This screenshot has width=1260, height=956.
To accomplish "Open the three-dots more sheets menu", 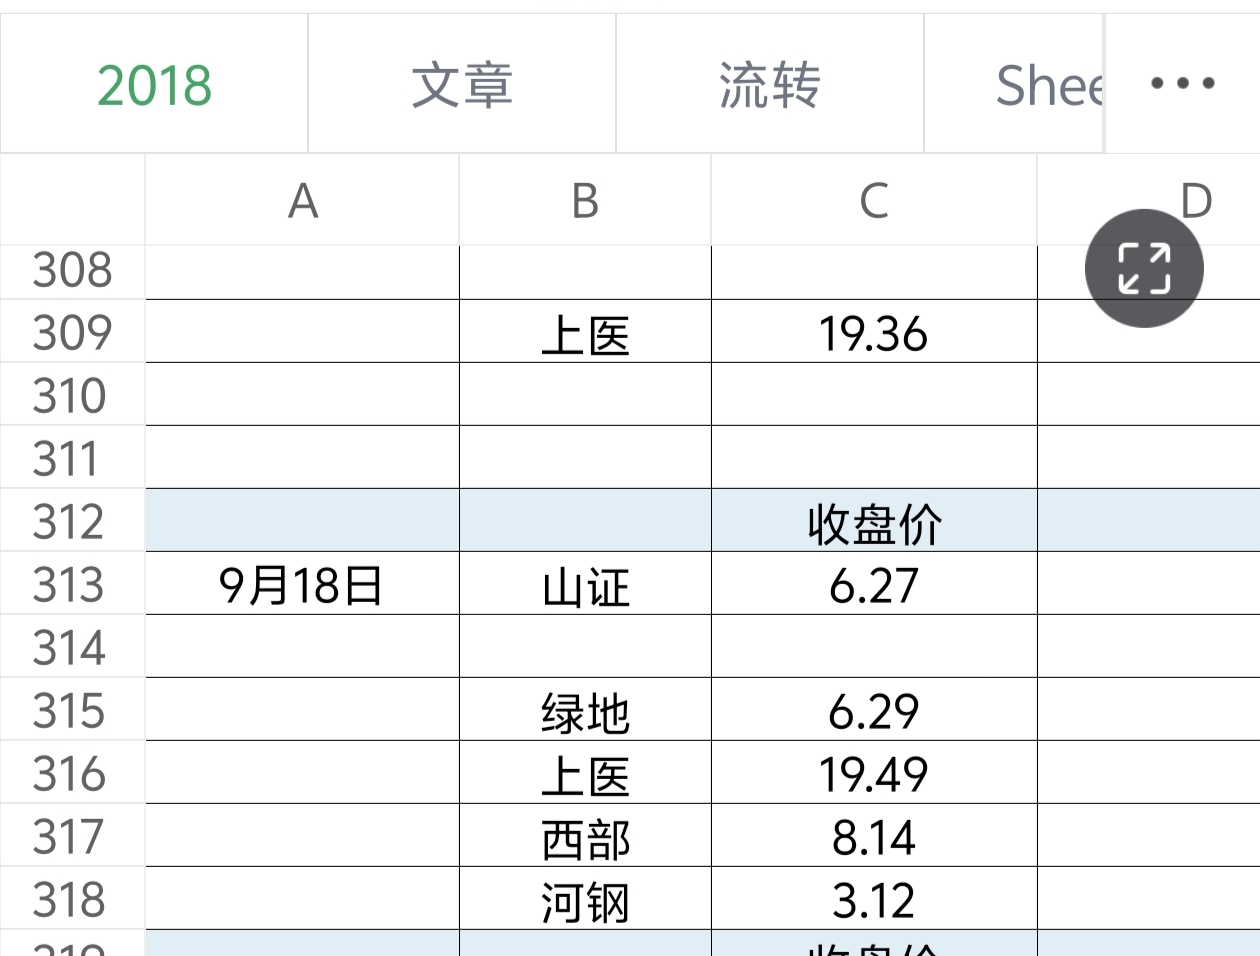I will pyautogui.click(x=1182, y=84).
